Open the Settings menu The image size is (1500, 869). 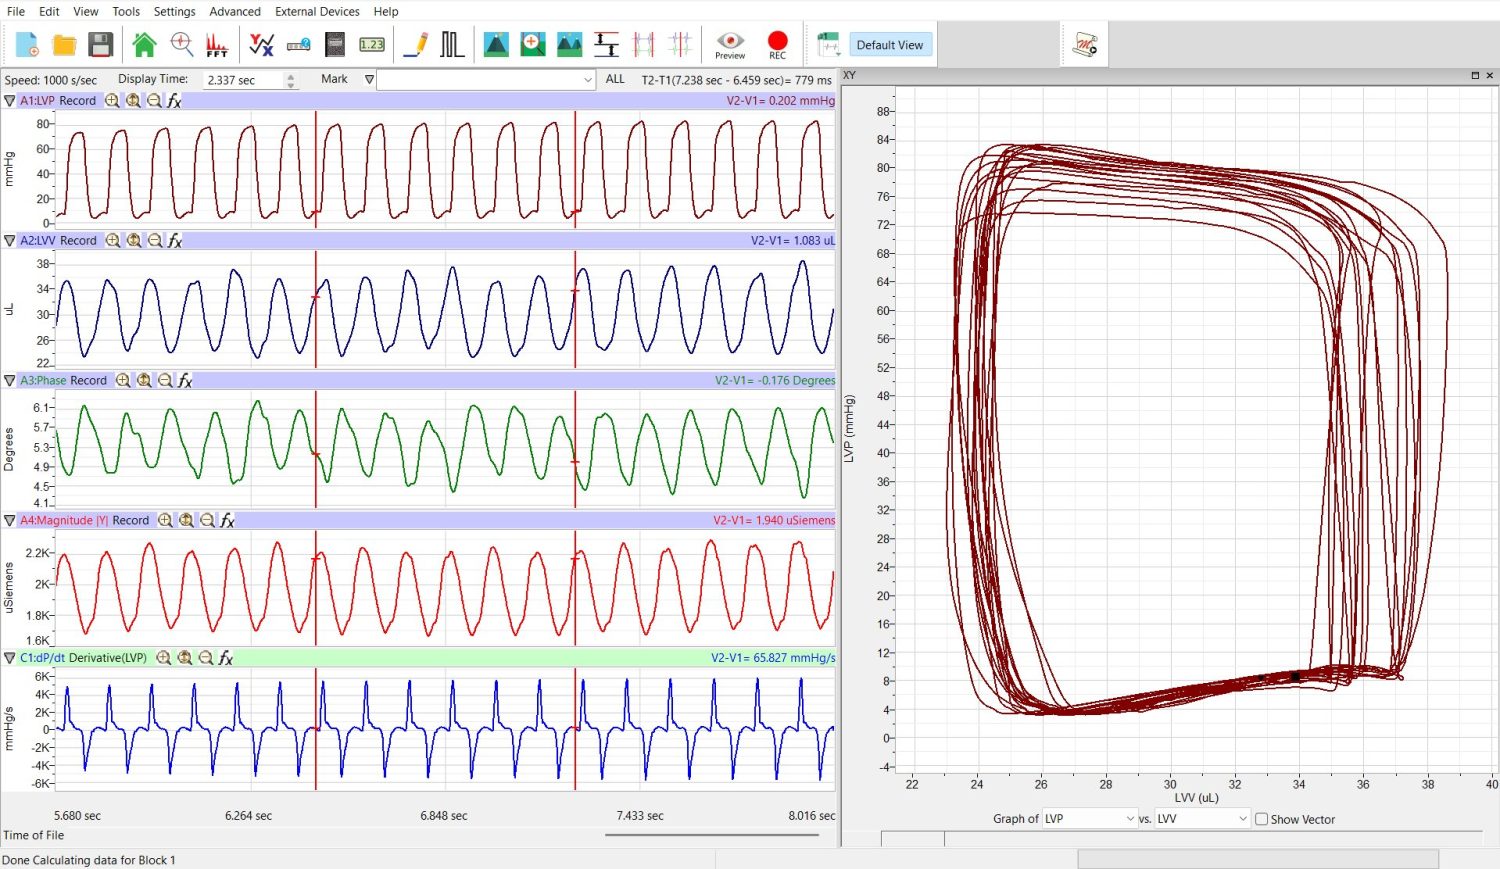tap(174, 12)
